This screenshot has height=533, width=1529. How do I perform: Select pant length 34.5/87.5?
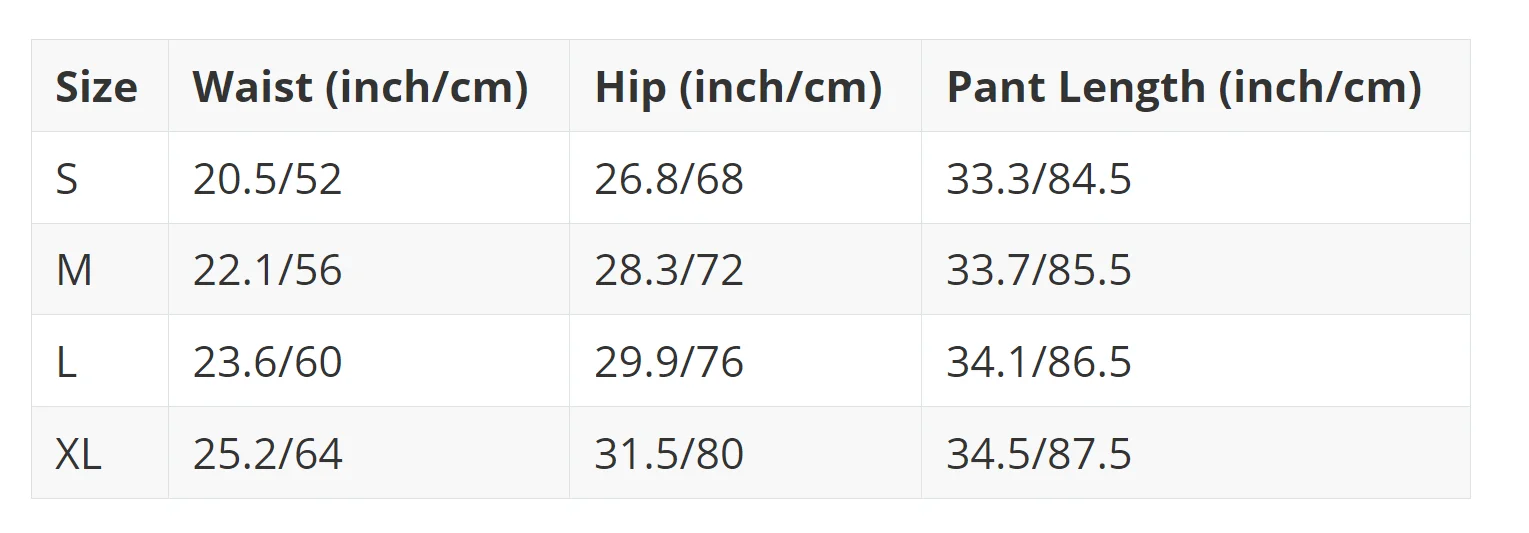click(x=1039, y=454)
